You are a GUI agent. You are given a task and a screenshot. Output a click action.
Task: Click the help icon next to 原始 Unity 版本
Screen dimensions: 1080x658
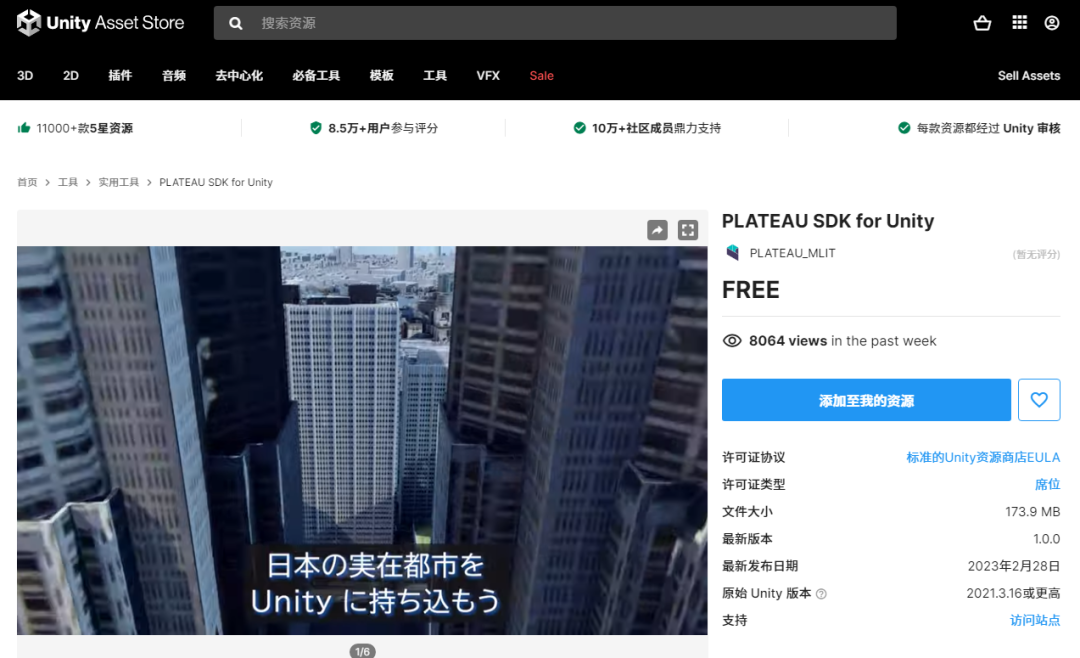click(x=821, y=594)
